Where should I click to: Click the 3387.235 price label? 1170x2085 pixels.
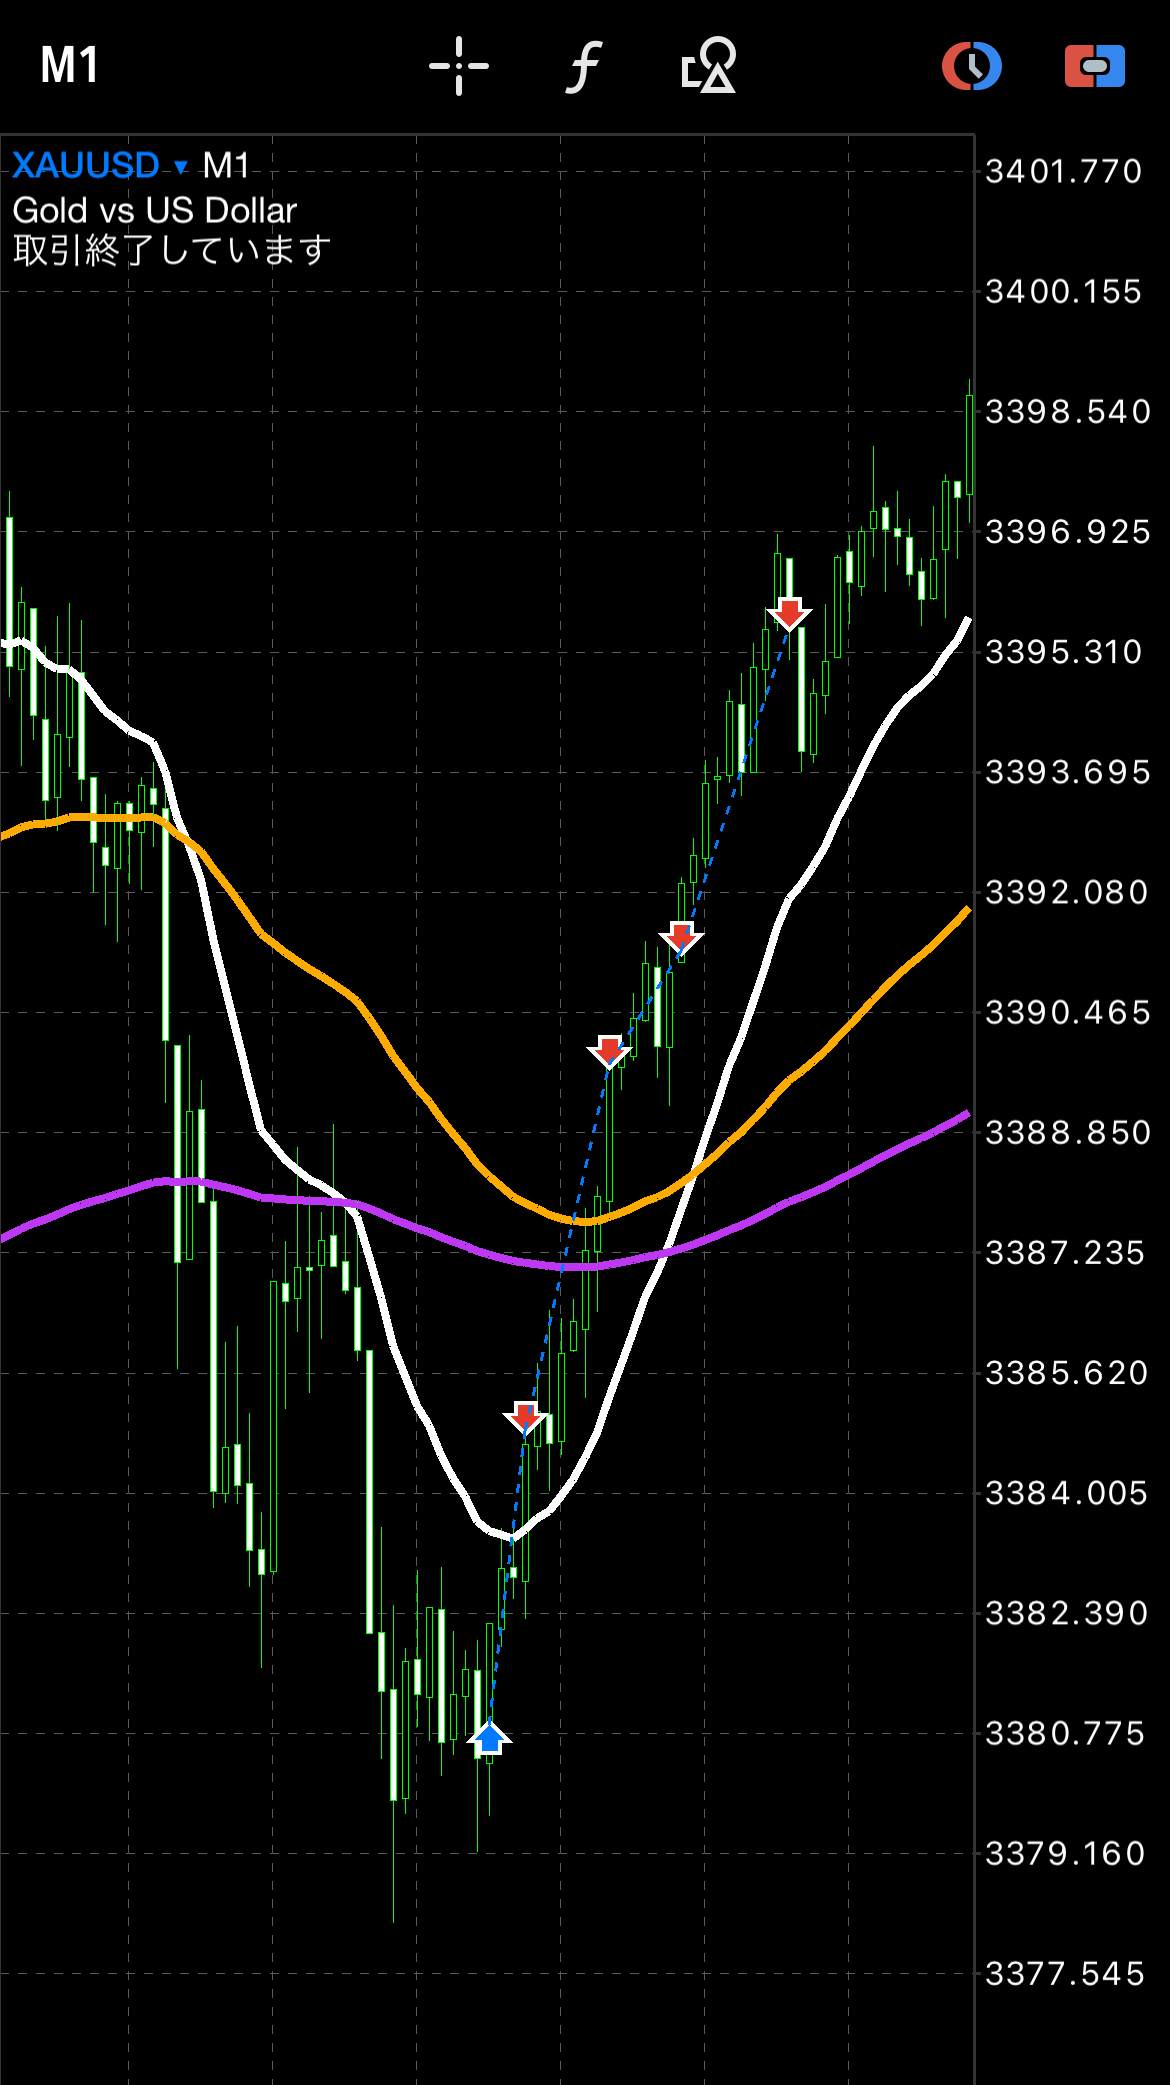(x=1065, y=1253)
